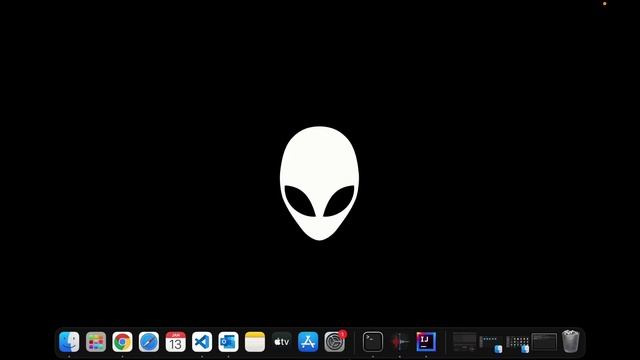Open the Trash in the dock
Screen dimensions: 640x360
(571, 341)
